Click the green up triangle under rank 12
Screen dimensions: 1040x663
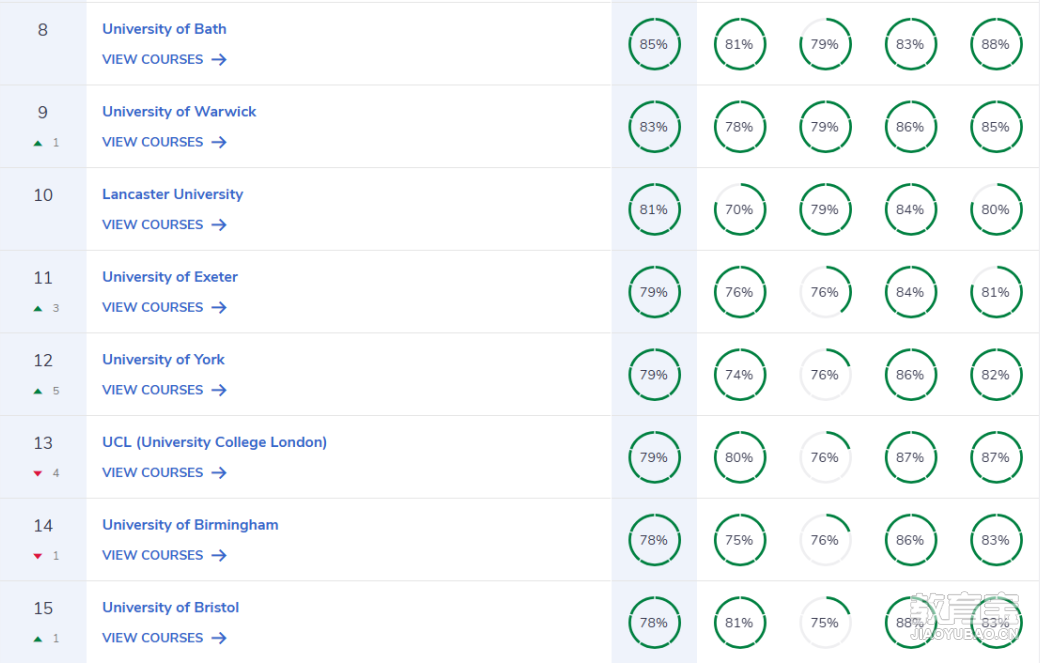click(38, 391)
